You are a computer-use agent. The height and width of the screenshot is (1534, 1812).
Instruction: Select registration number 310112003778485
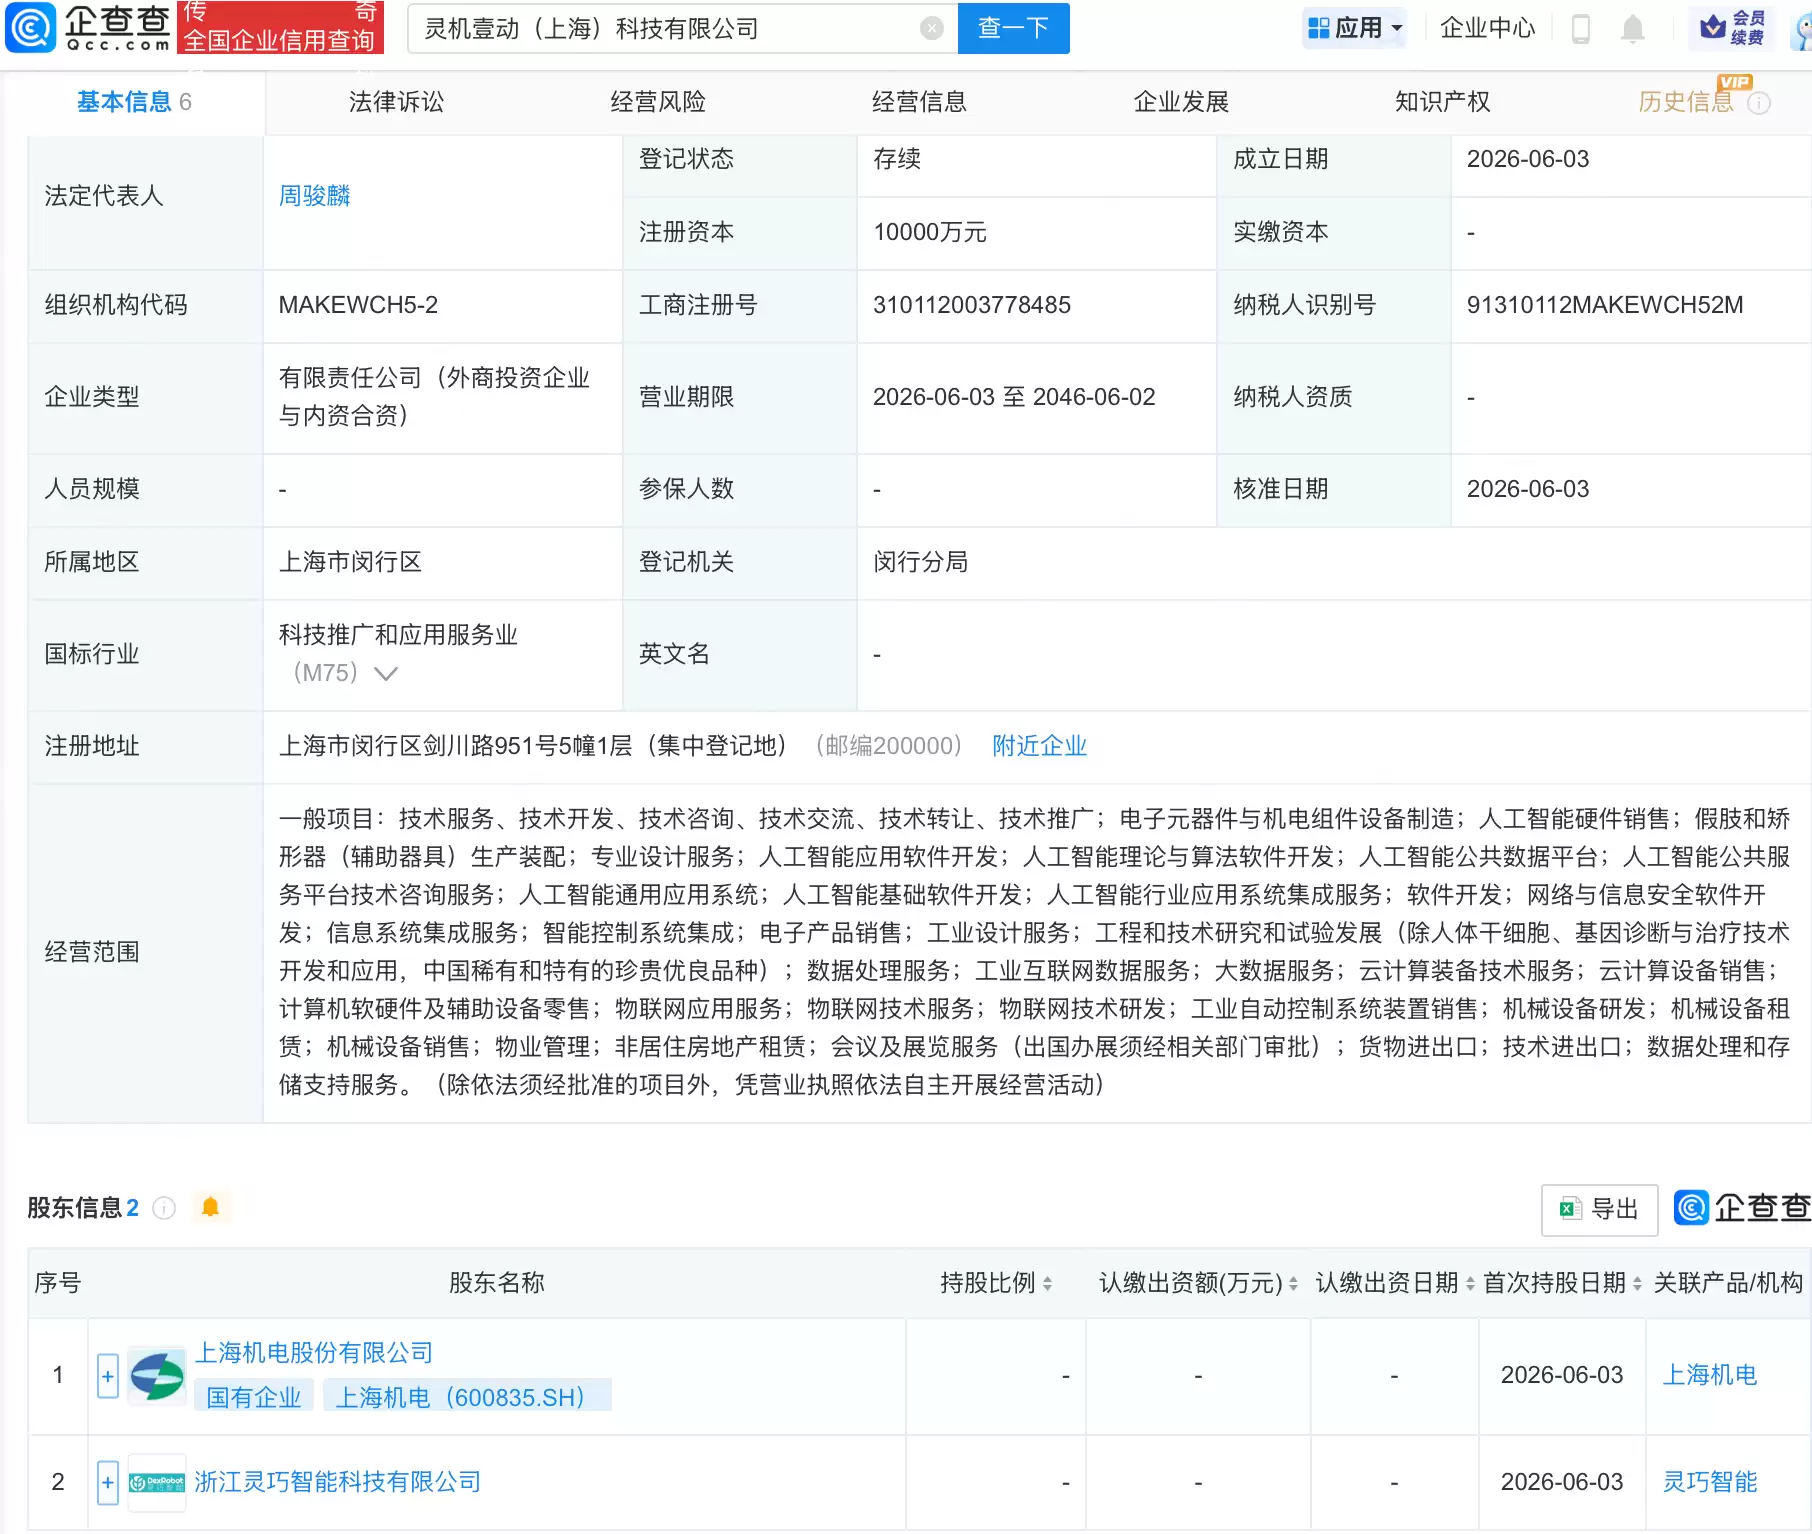pos(972,305)
